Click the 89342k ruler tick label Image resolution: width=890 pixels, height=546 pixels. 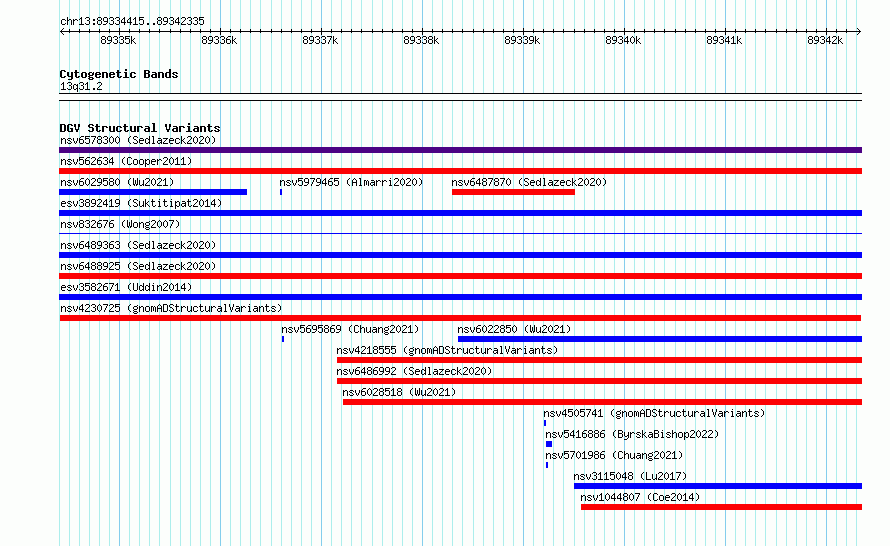point(825,40)
